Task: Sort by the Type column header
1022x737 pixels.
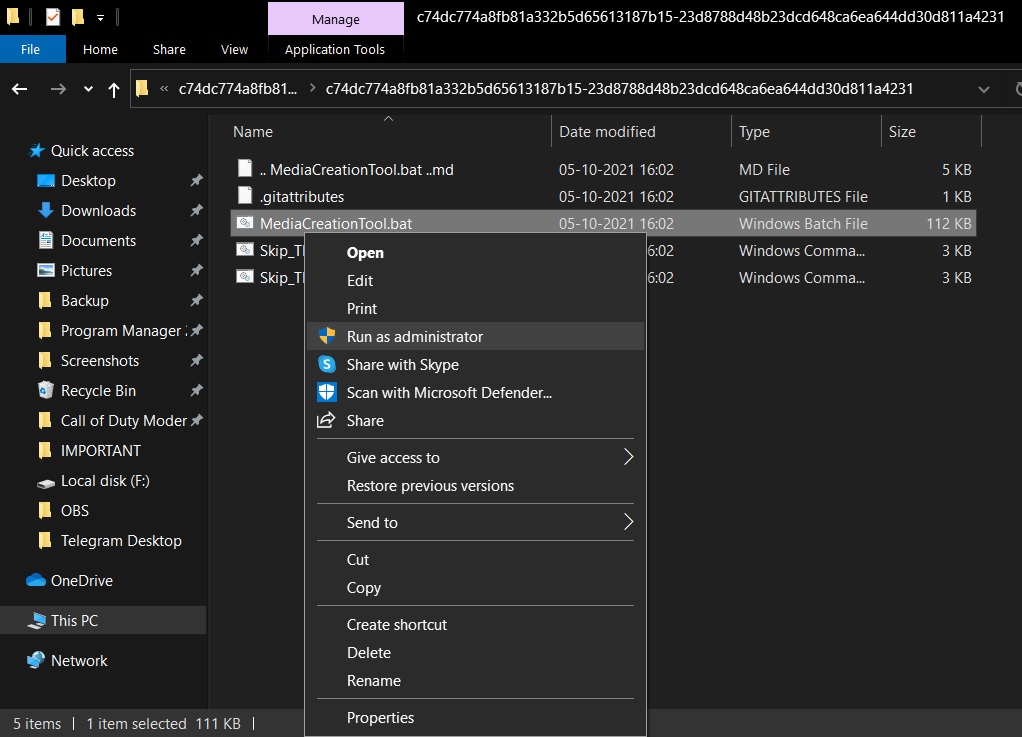Action: (806, 131)
